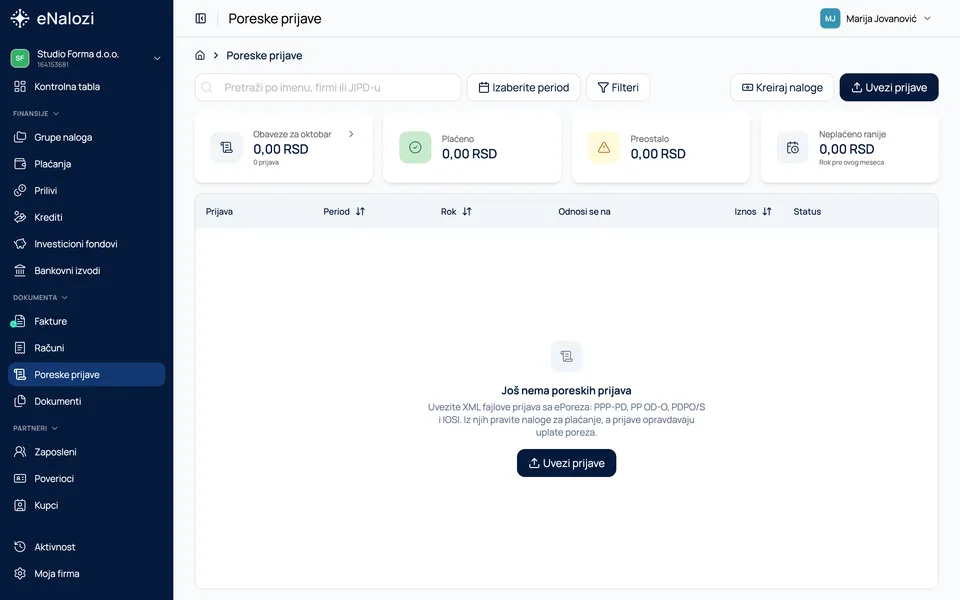The width and height of the screenshot is (960, 600).
Task: Navigate to Plaćanja
Action: click(x=86, y=164)
